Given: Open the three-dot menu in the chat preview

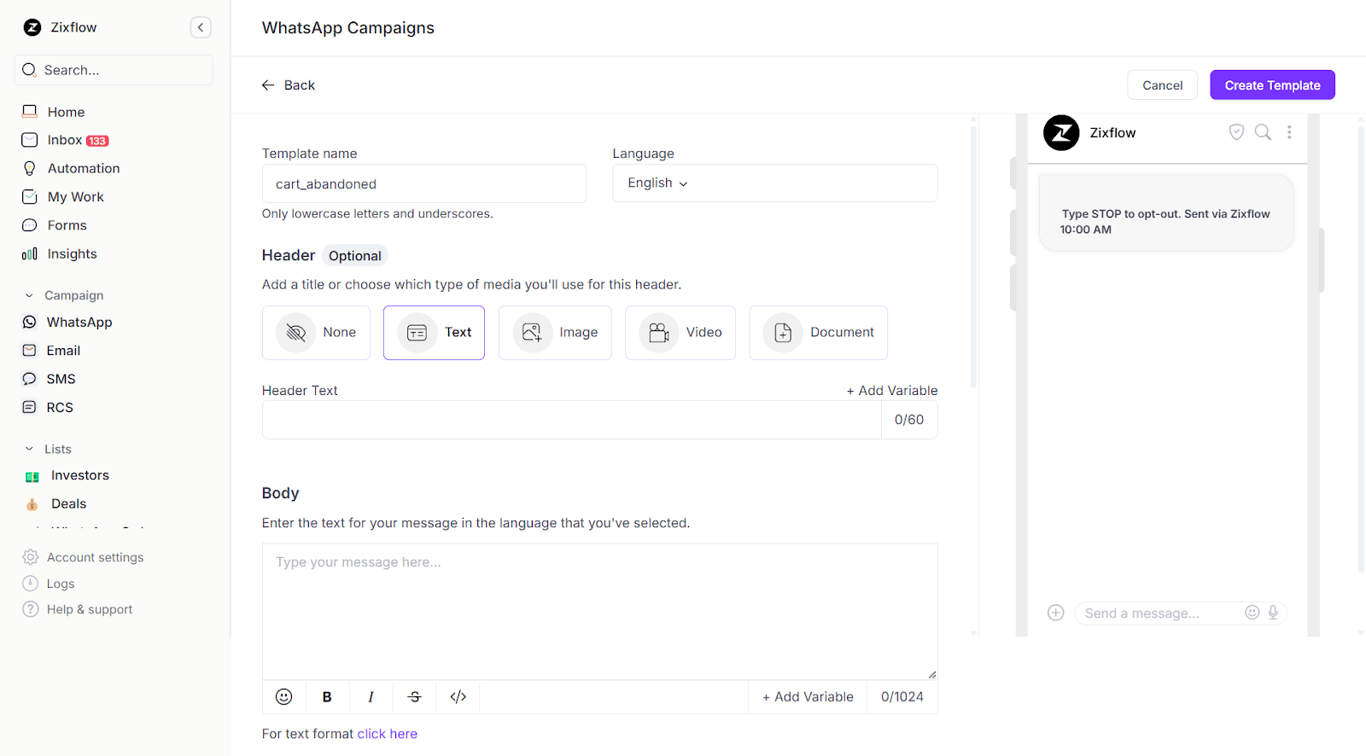Looking at the screenshot, I should tap(1289, 131).
